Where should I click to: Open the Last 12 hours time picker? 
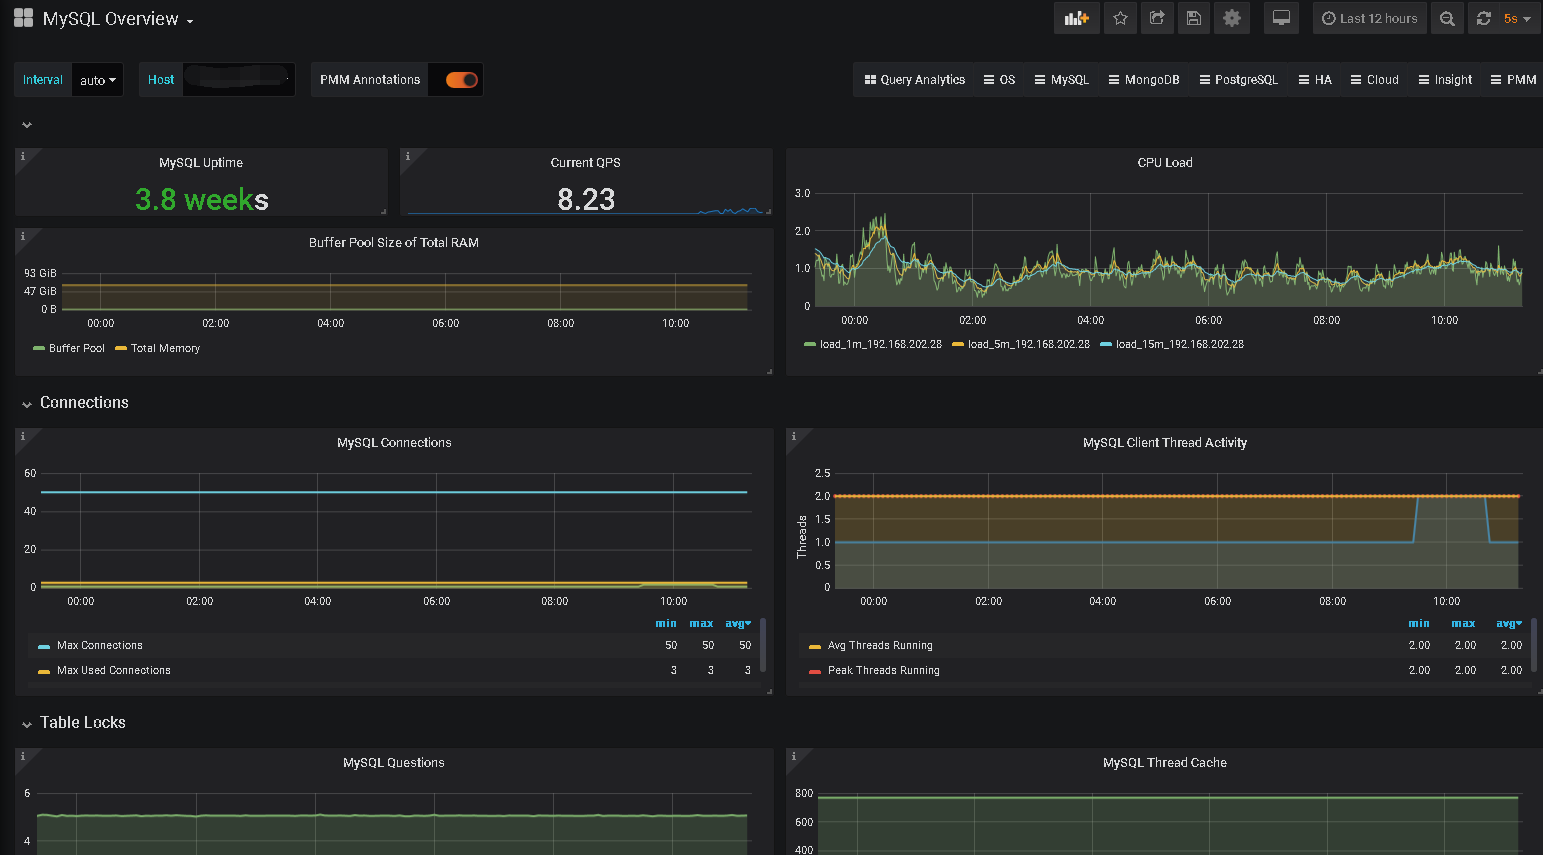coord(1369,19)
